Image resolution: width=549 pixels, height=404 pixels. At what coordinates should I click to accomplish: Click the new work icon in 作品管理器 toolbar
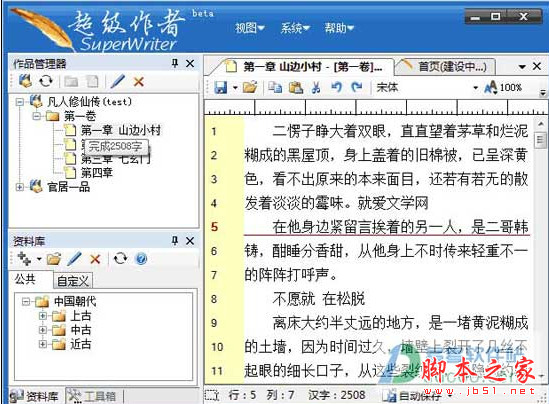click(25, 81)
